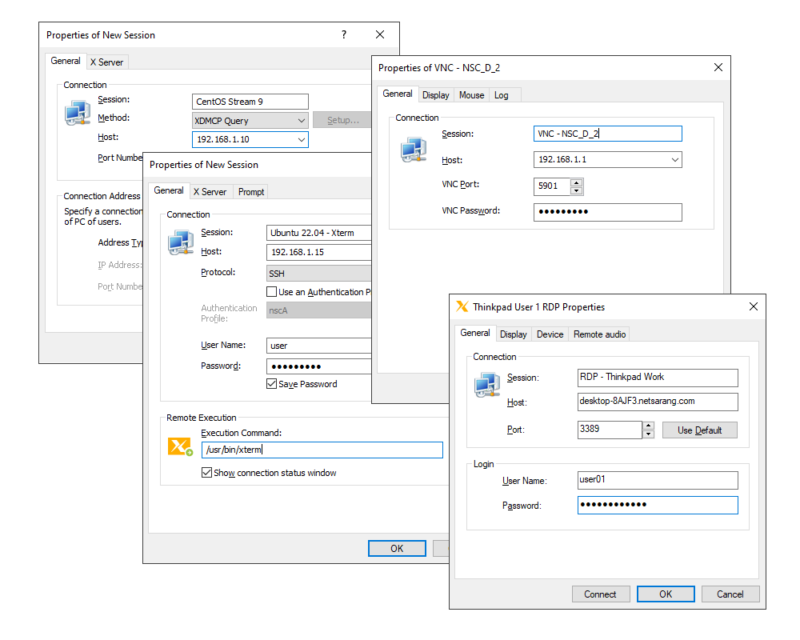
Task: Enable Use an Authentication Profile checkbox
Action: [x=271, y=291]
